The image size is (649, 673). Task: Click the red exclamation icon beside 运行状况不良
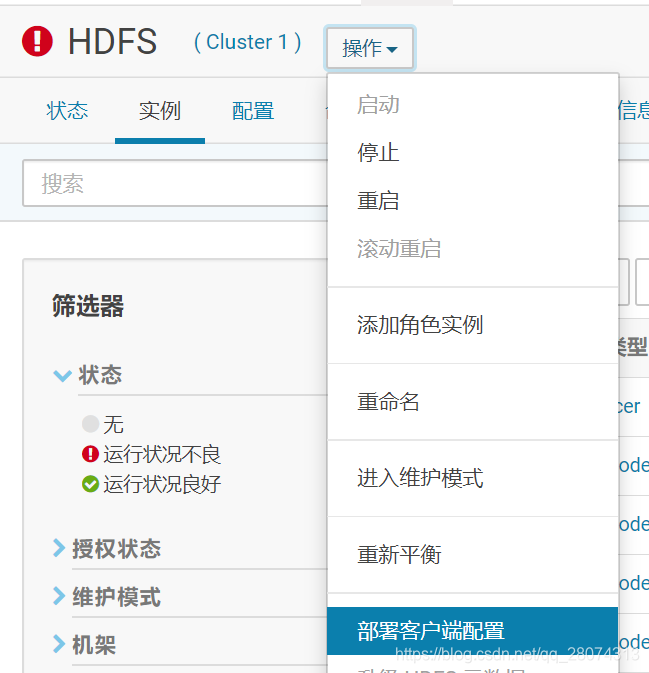point(91,454)
